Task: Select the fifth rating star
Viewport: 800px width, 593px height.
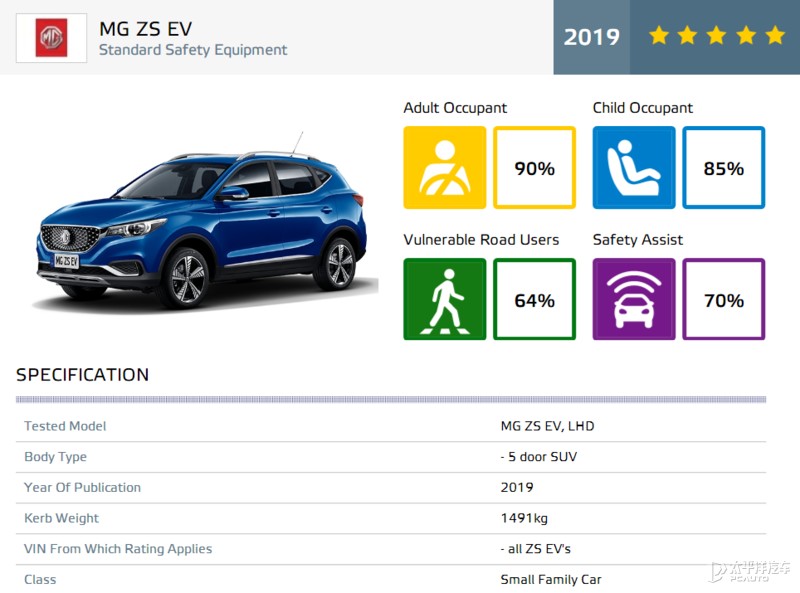Action: pos(776,36)
